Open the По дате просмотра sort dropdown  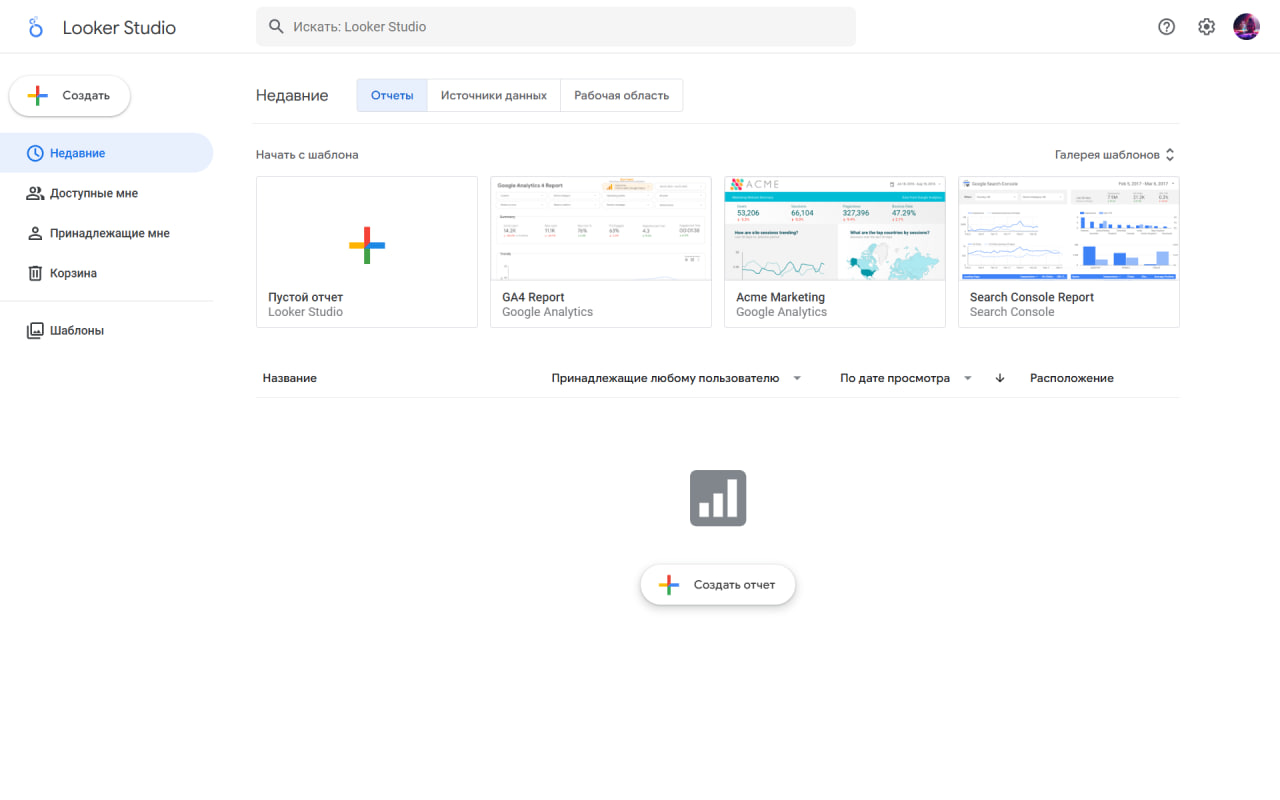pyautogui.click(x=905, y=378)
